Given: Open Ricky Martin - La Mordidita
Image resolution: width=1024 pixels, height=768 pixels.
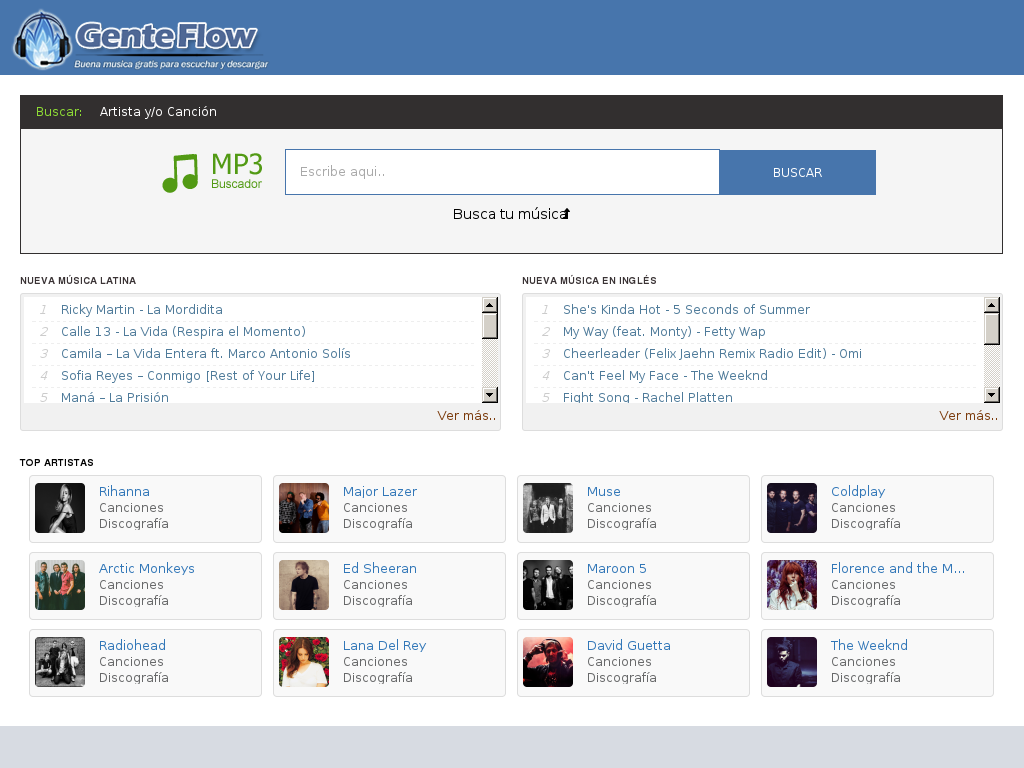Looking at the screenshot, I should point(142,310).
